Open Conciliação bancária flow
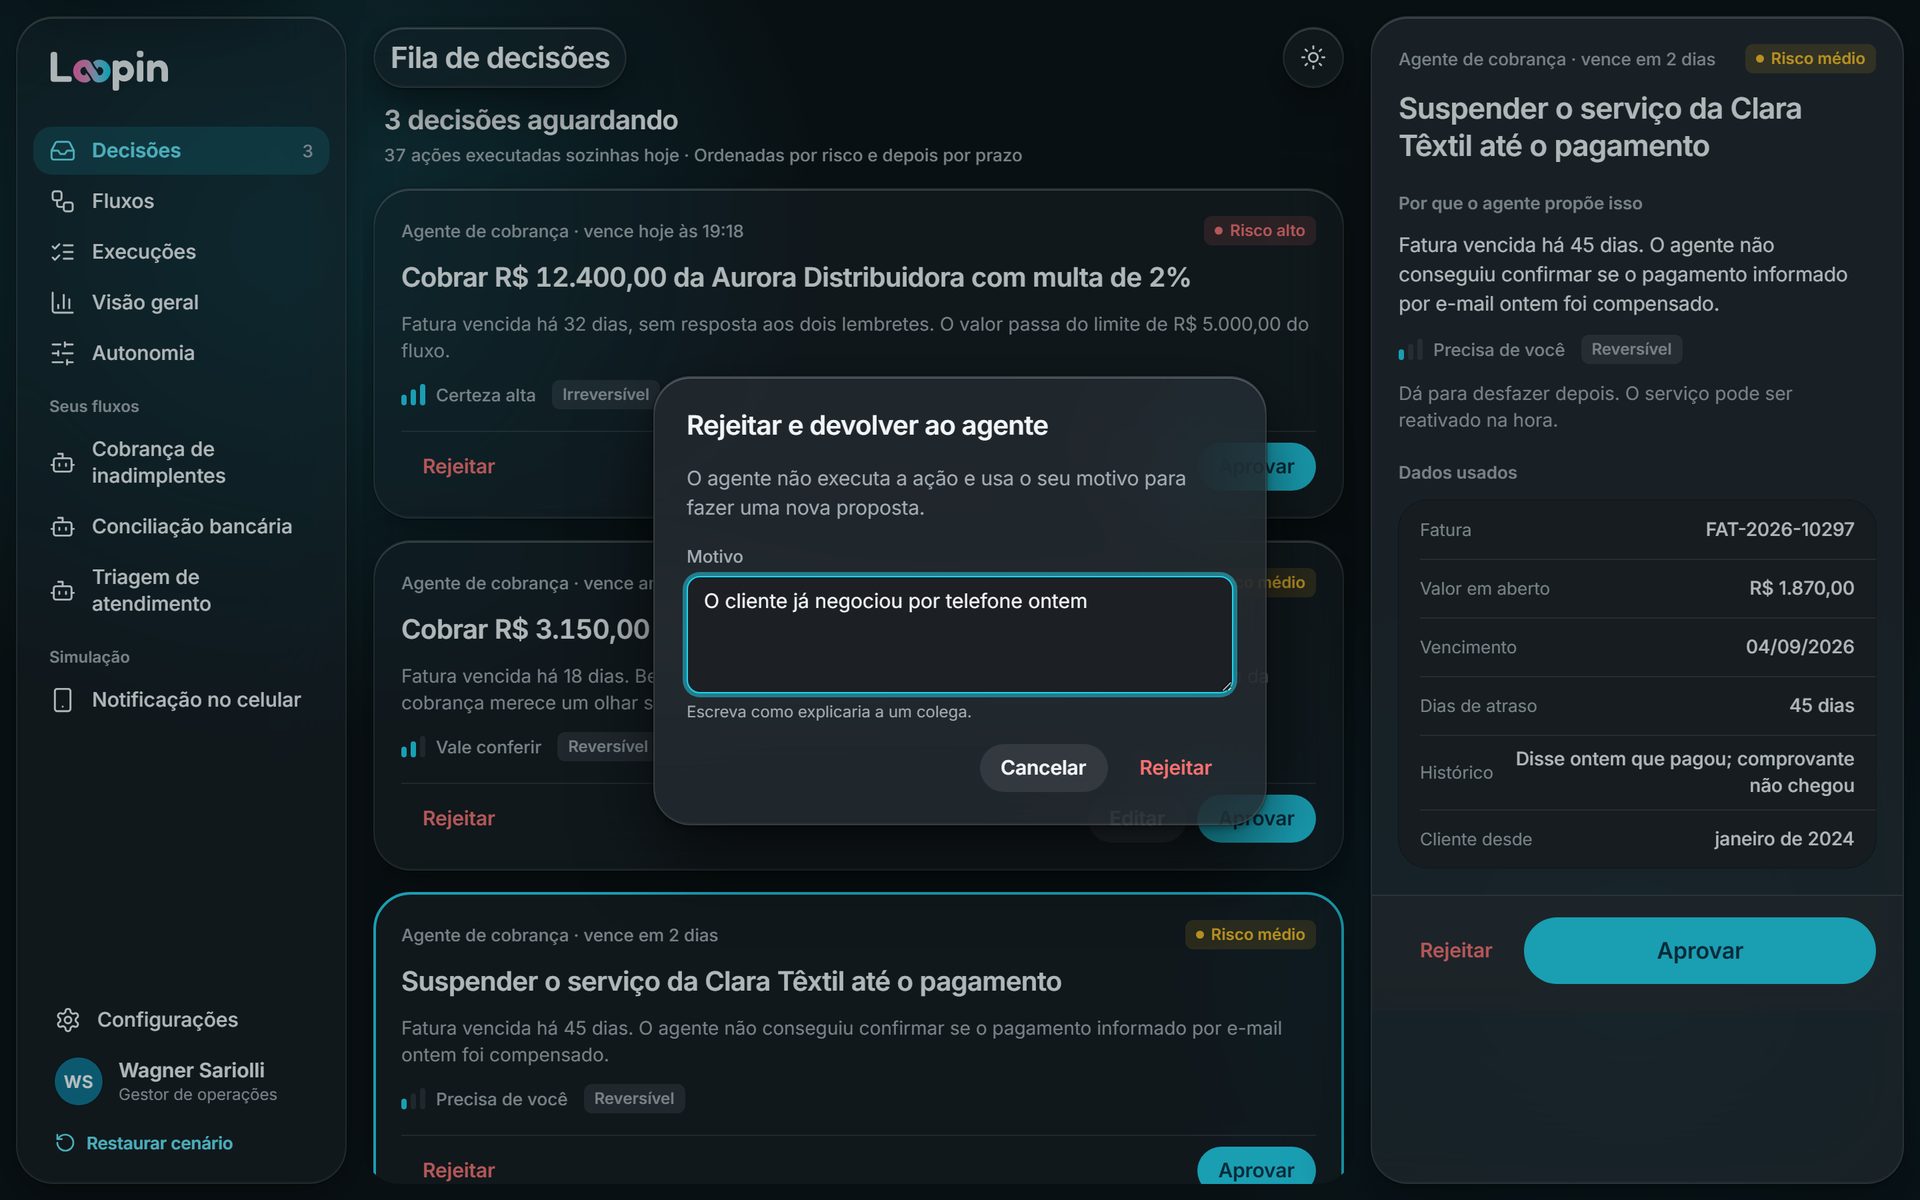The height and width of the screenshot is (1200, 1920). pos(181,527)
